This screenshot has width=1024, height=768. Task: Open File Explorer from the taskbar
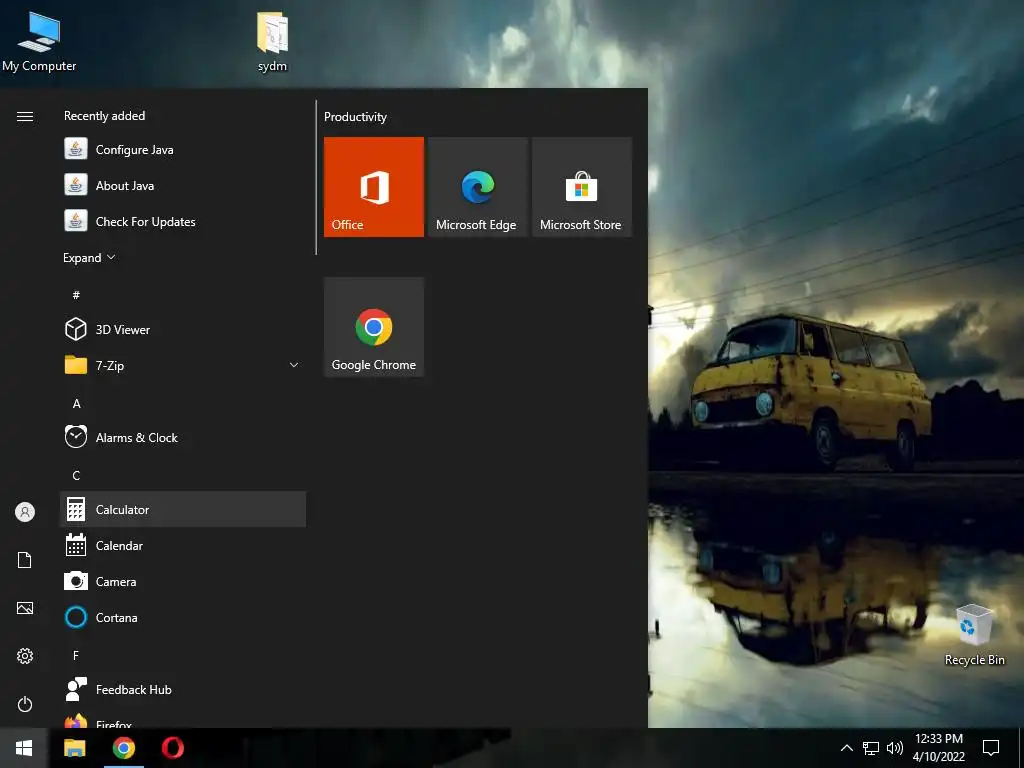coord(74,748)
